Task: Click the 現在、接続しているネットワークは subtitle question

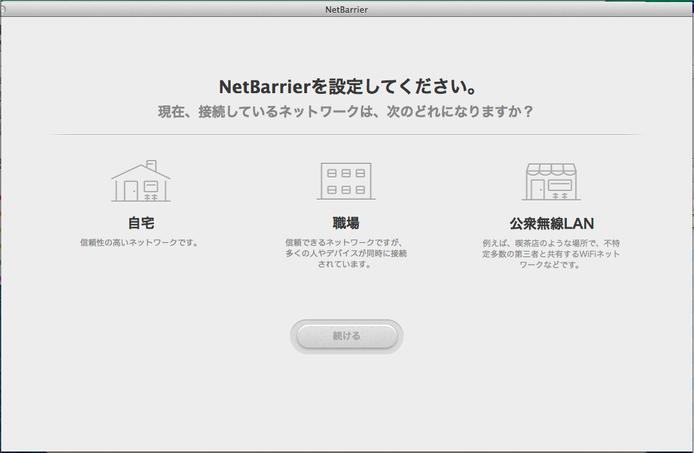Action: (346, 111)
